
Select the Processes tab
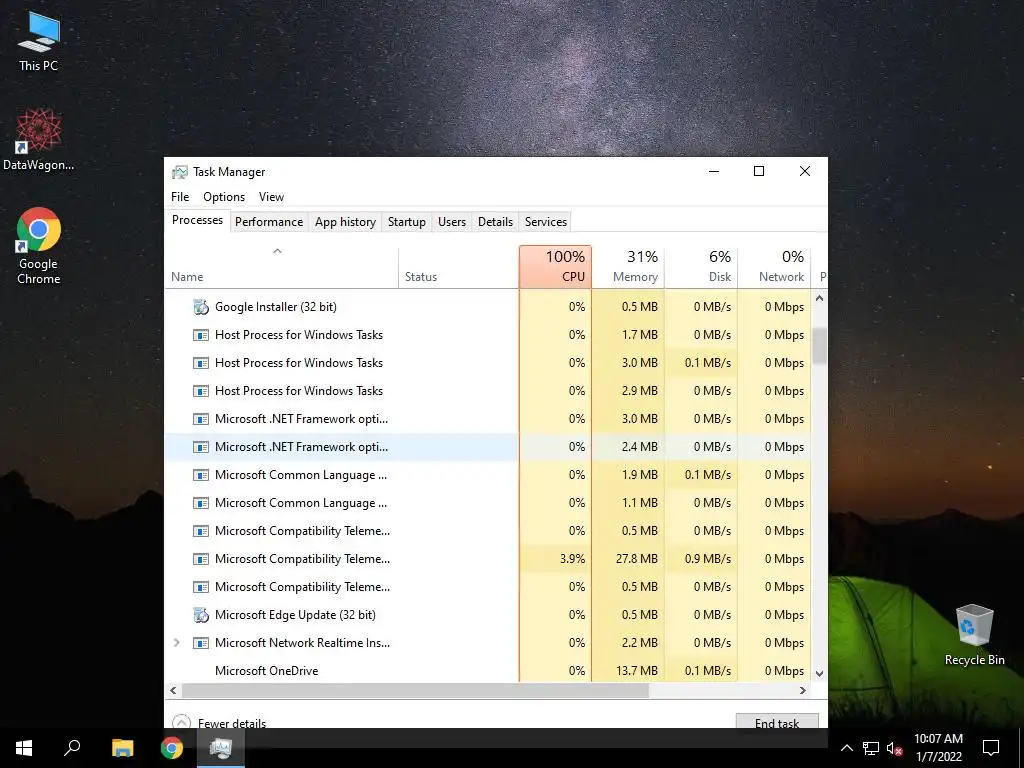[x=197, y=220]
